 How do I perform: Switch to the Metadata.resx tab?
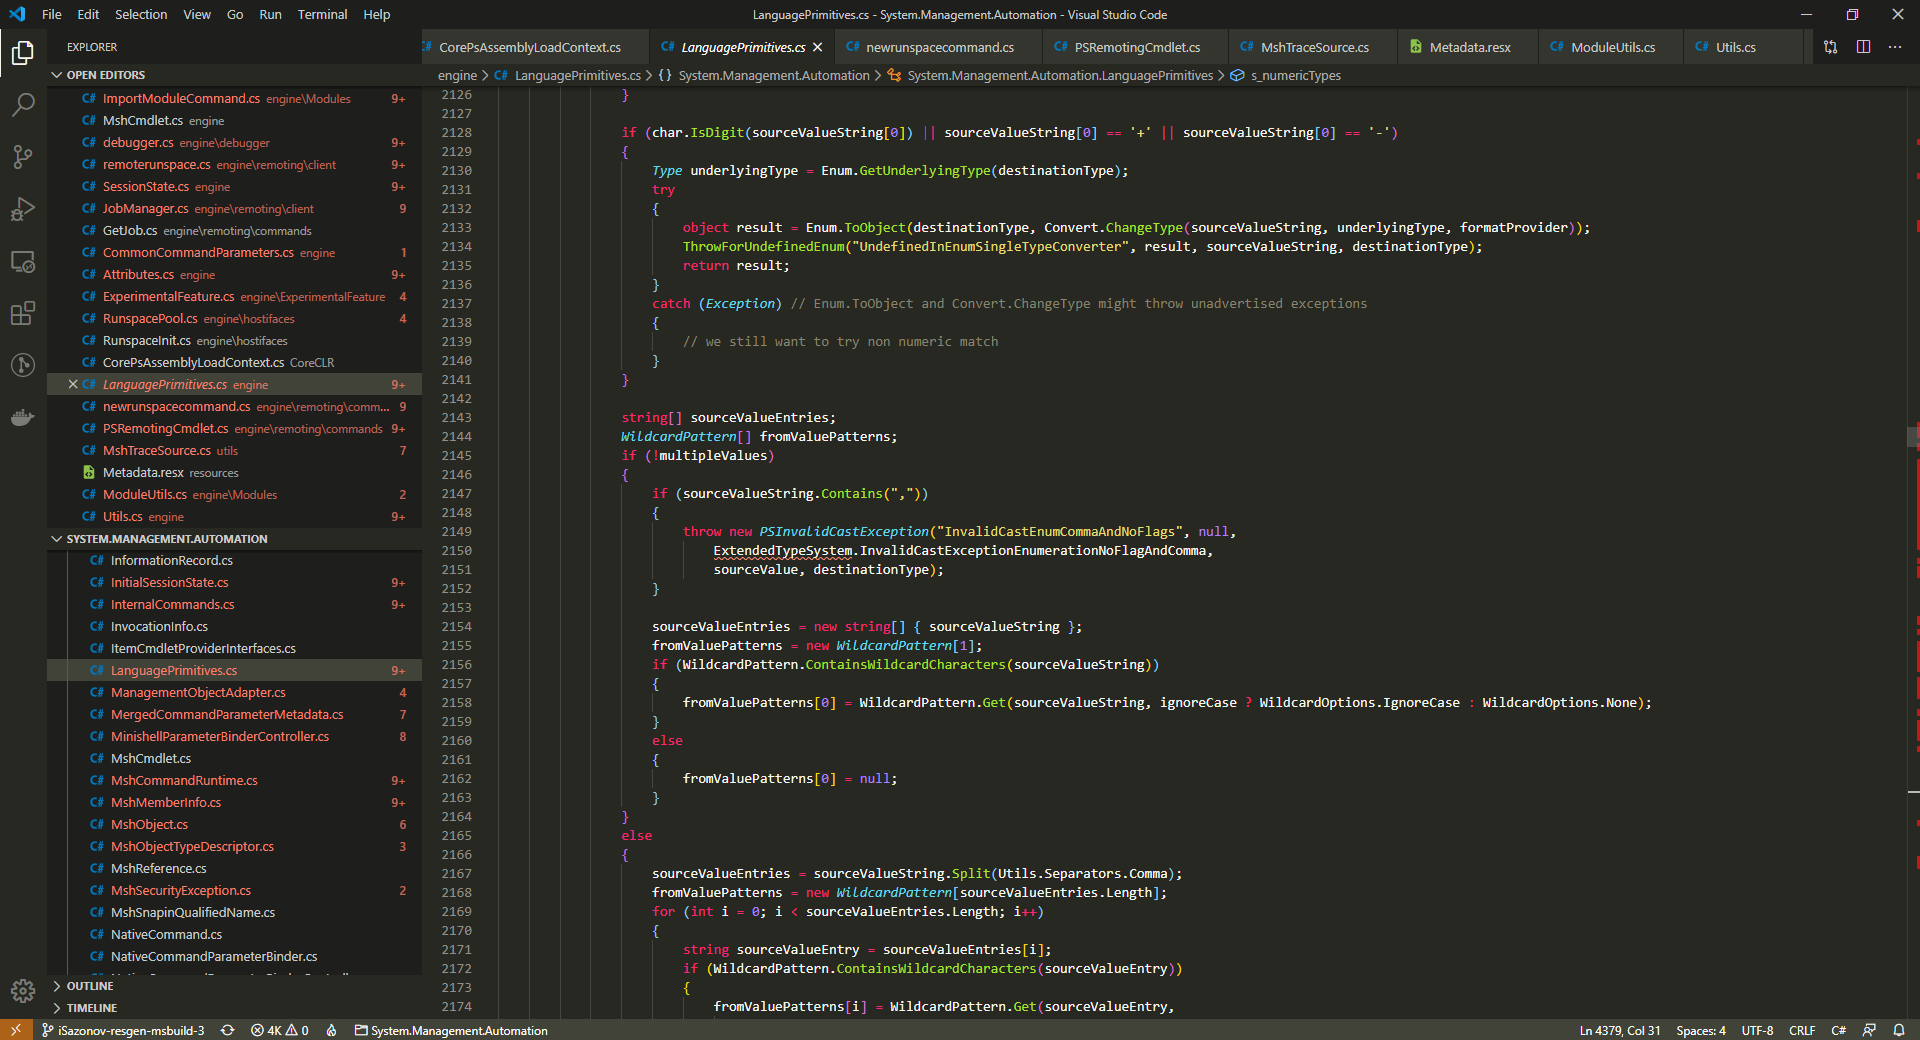pyautogui.click(x=1469, y=47)
